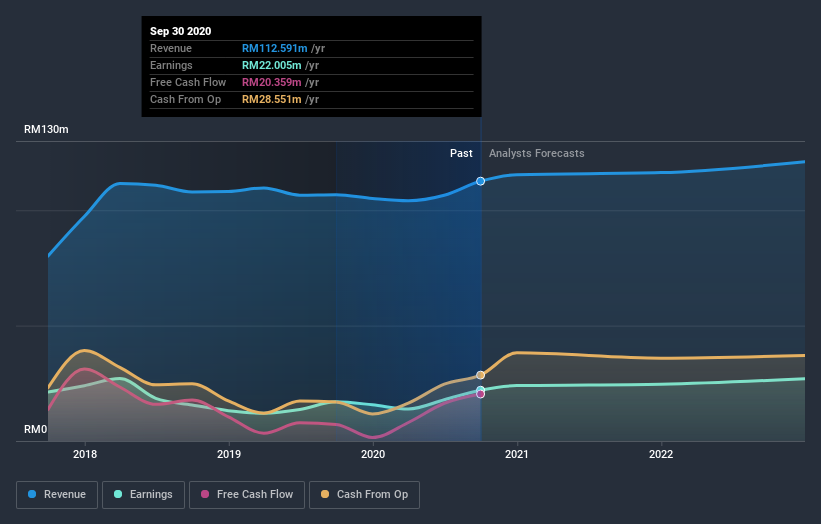Click the Revenue data point on the blue line
The image size is (821, 524).
tap(480, 181)
